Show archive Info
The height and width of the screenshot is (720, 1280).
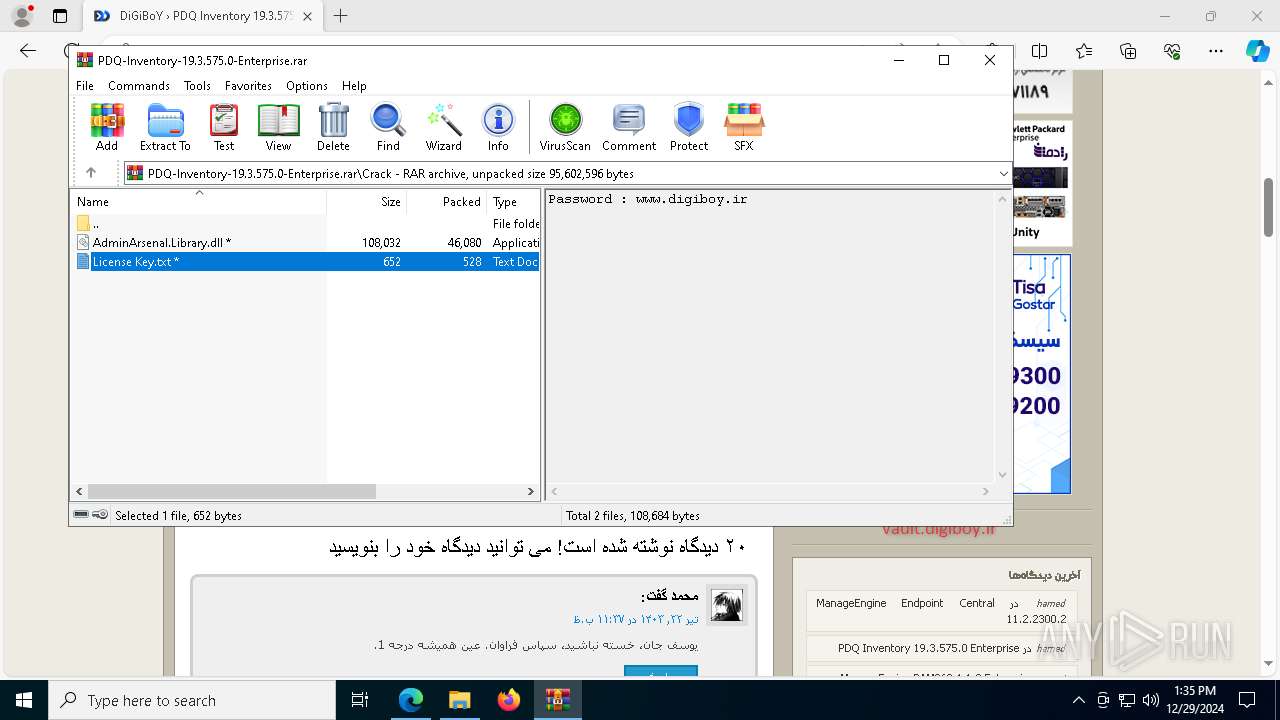(x=498, y=127)
